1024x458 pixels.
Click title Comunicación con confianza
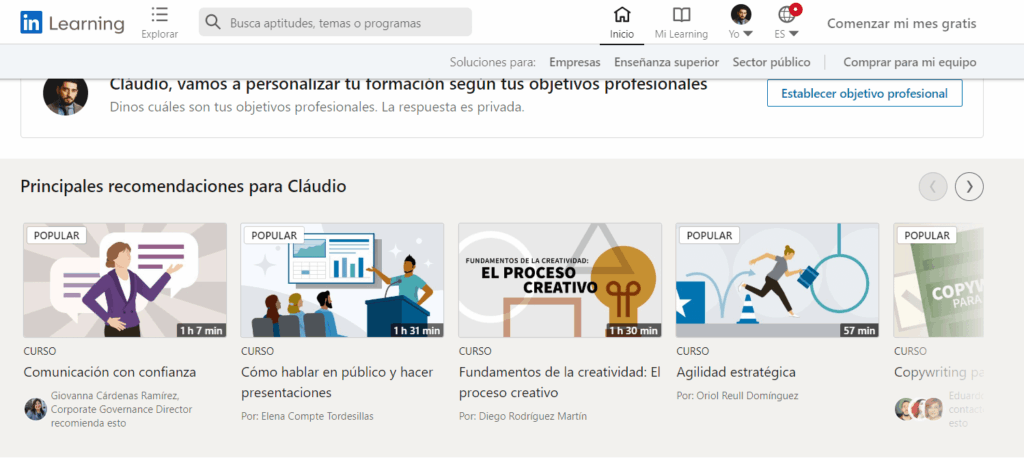coord(110,372)
